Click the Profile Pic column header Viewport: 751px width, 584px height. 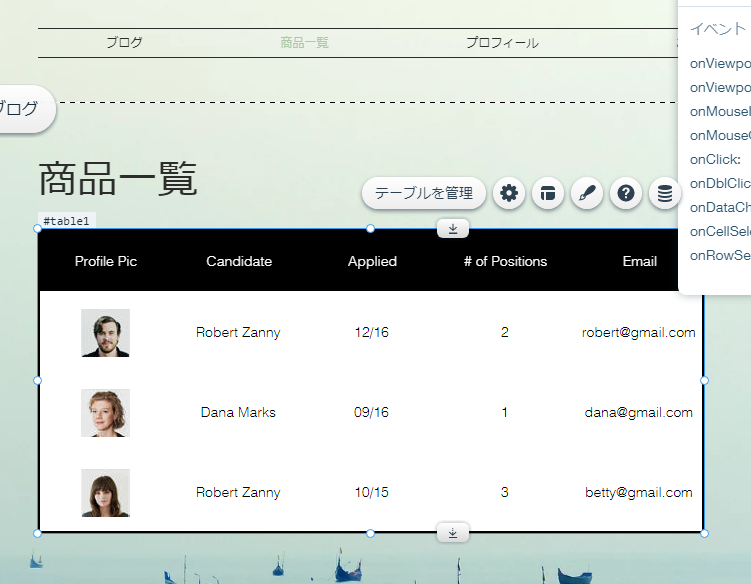[106, 261]
